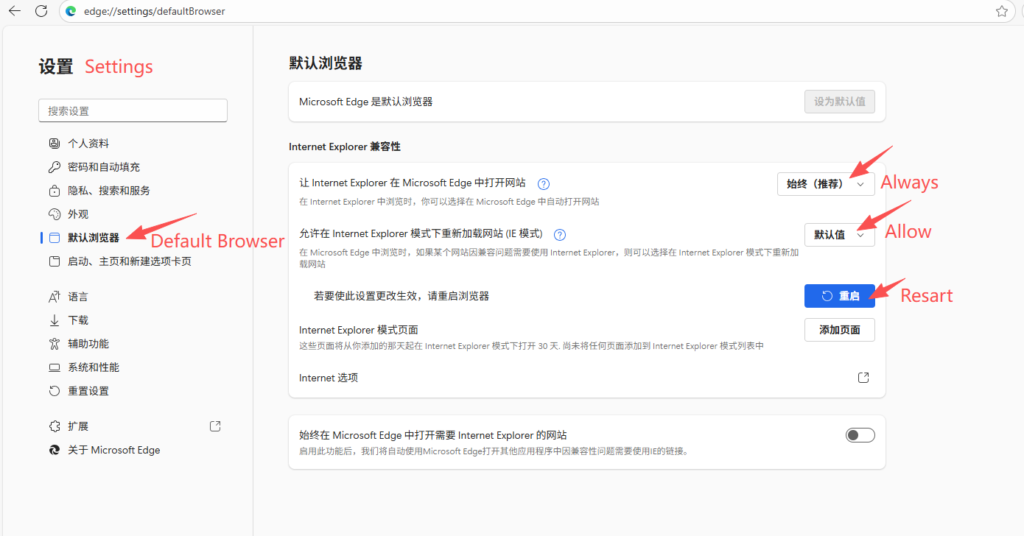Click the Internet Explorer 模式页面 label
The width and height of the screenshot is (1024, 536).
(359, 330)
